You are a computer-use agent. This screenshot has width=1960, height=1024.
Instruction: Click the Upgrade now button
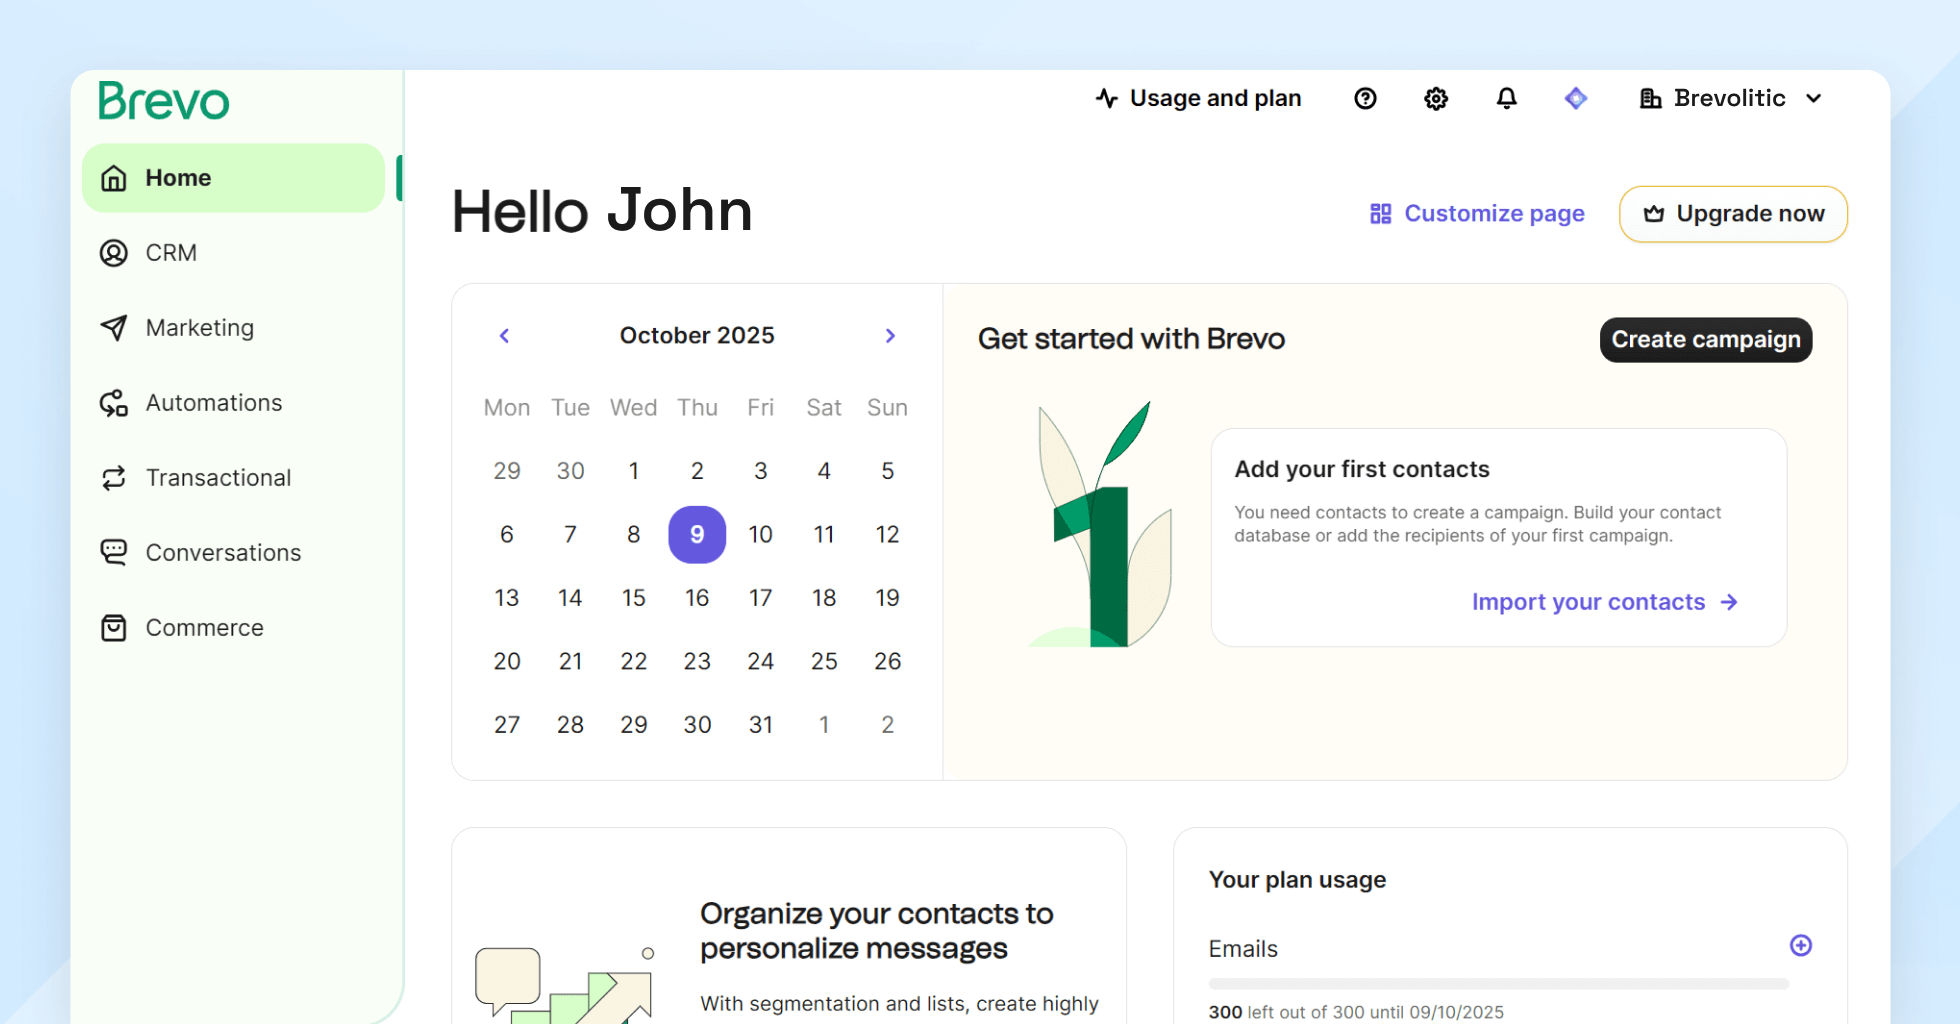click(x=1733, y=214)
